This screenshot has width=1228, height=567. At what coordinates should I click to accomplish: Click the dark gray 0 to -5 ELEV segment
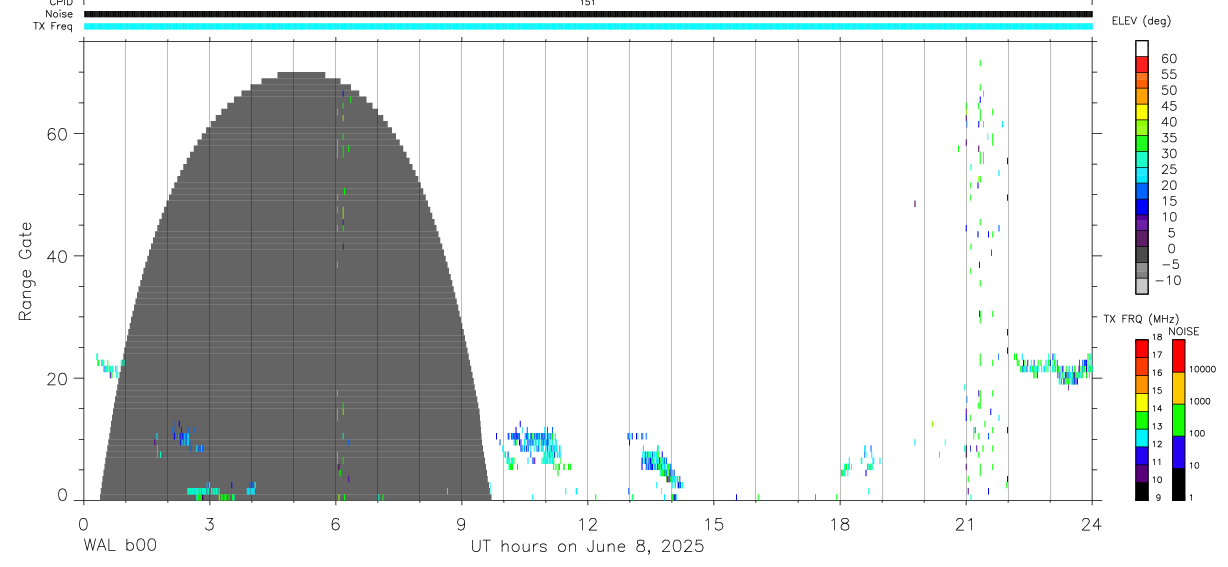1142,255
